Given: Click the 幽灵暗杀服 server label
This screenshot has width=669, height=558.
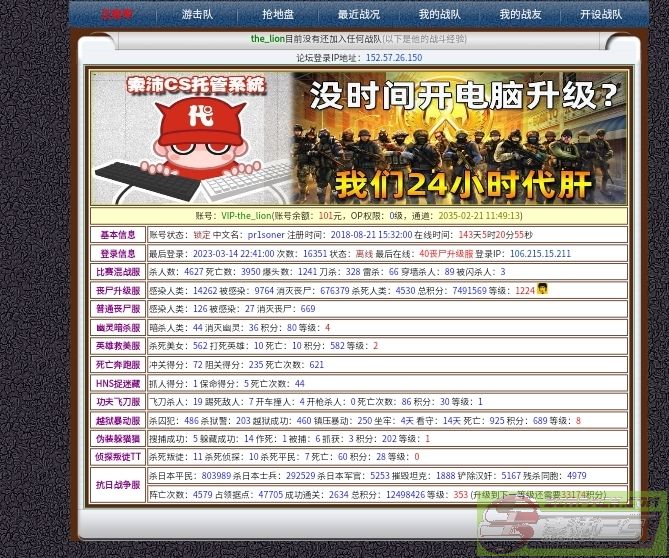Looking at the screenshot, I should point(118,328).
